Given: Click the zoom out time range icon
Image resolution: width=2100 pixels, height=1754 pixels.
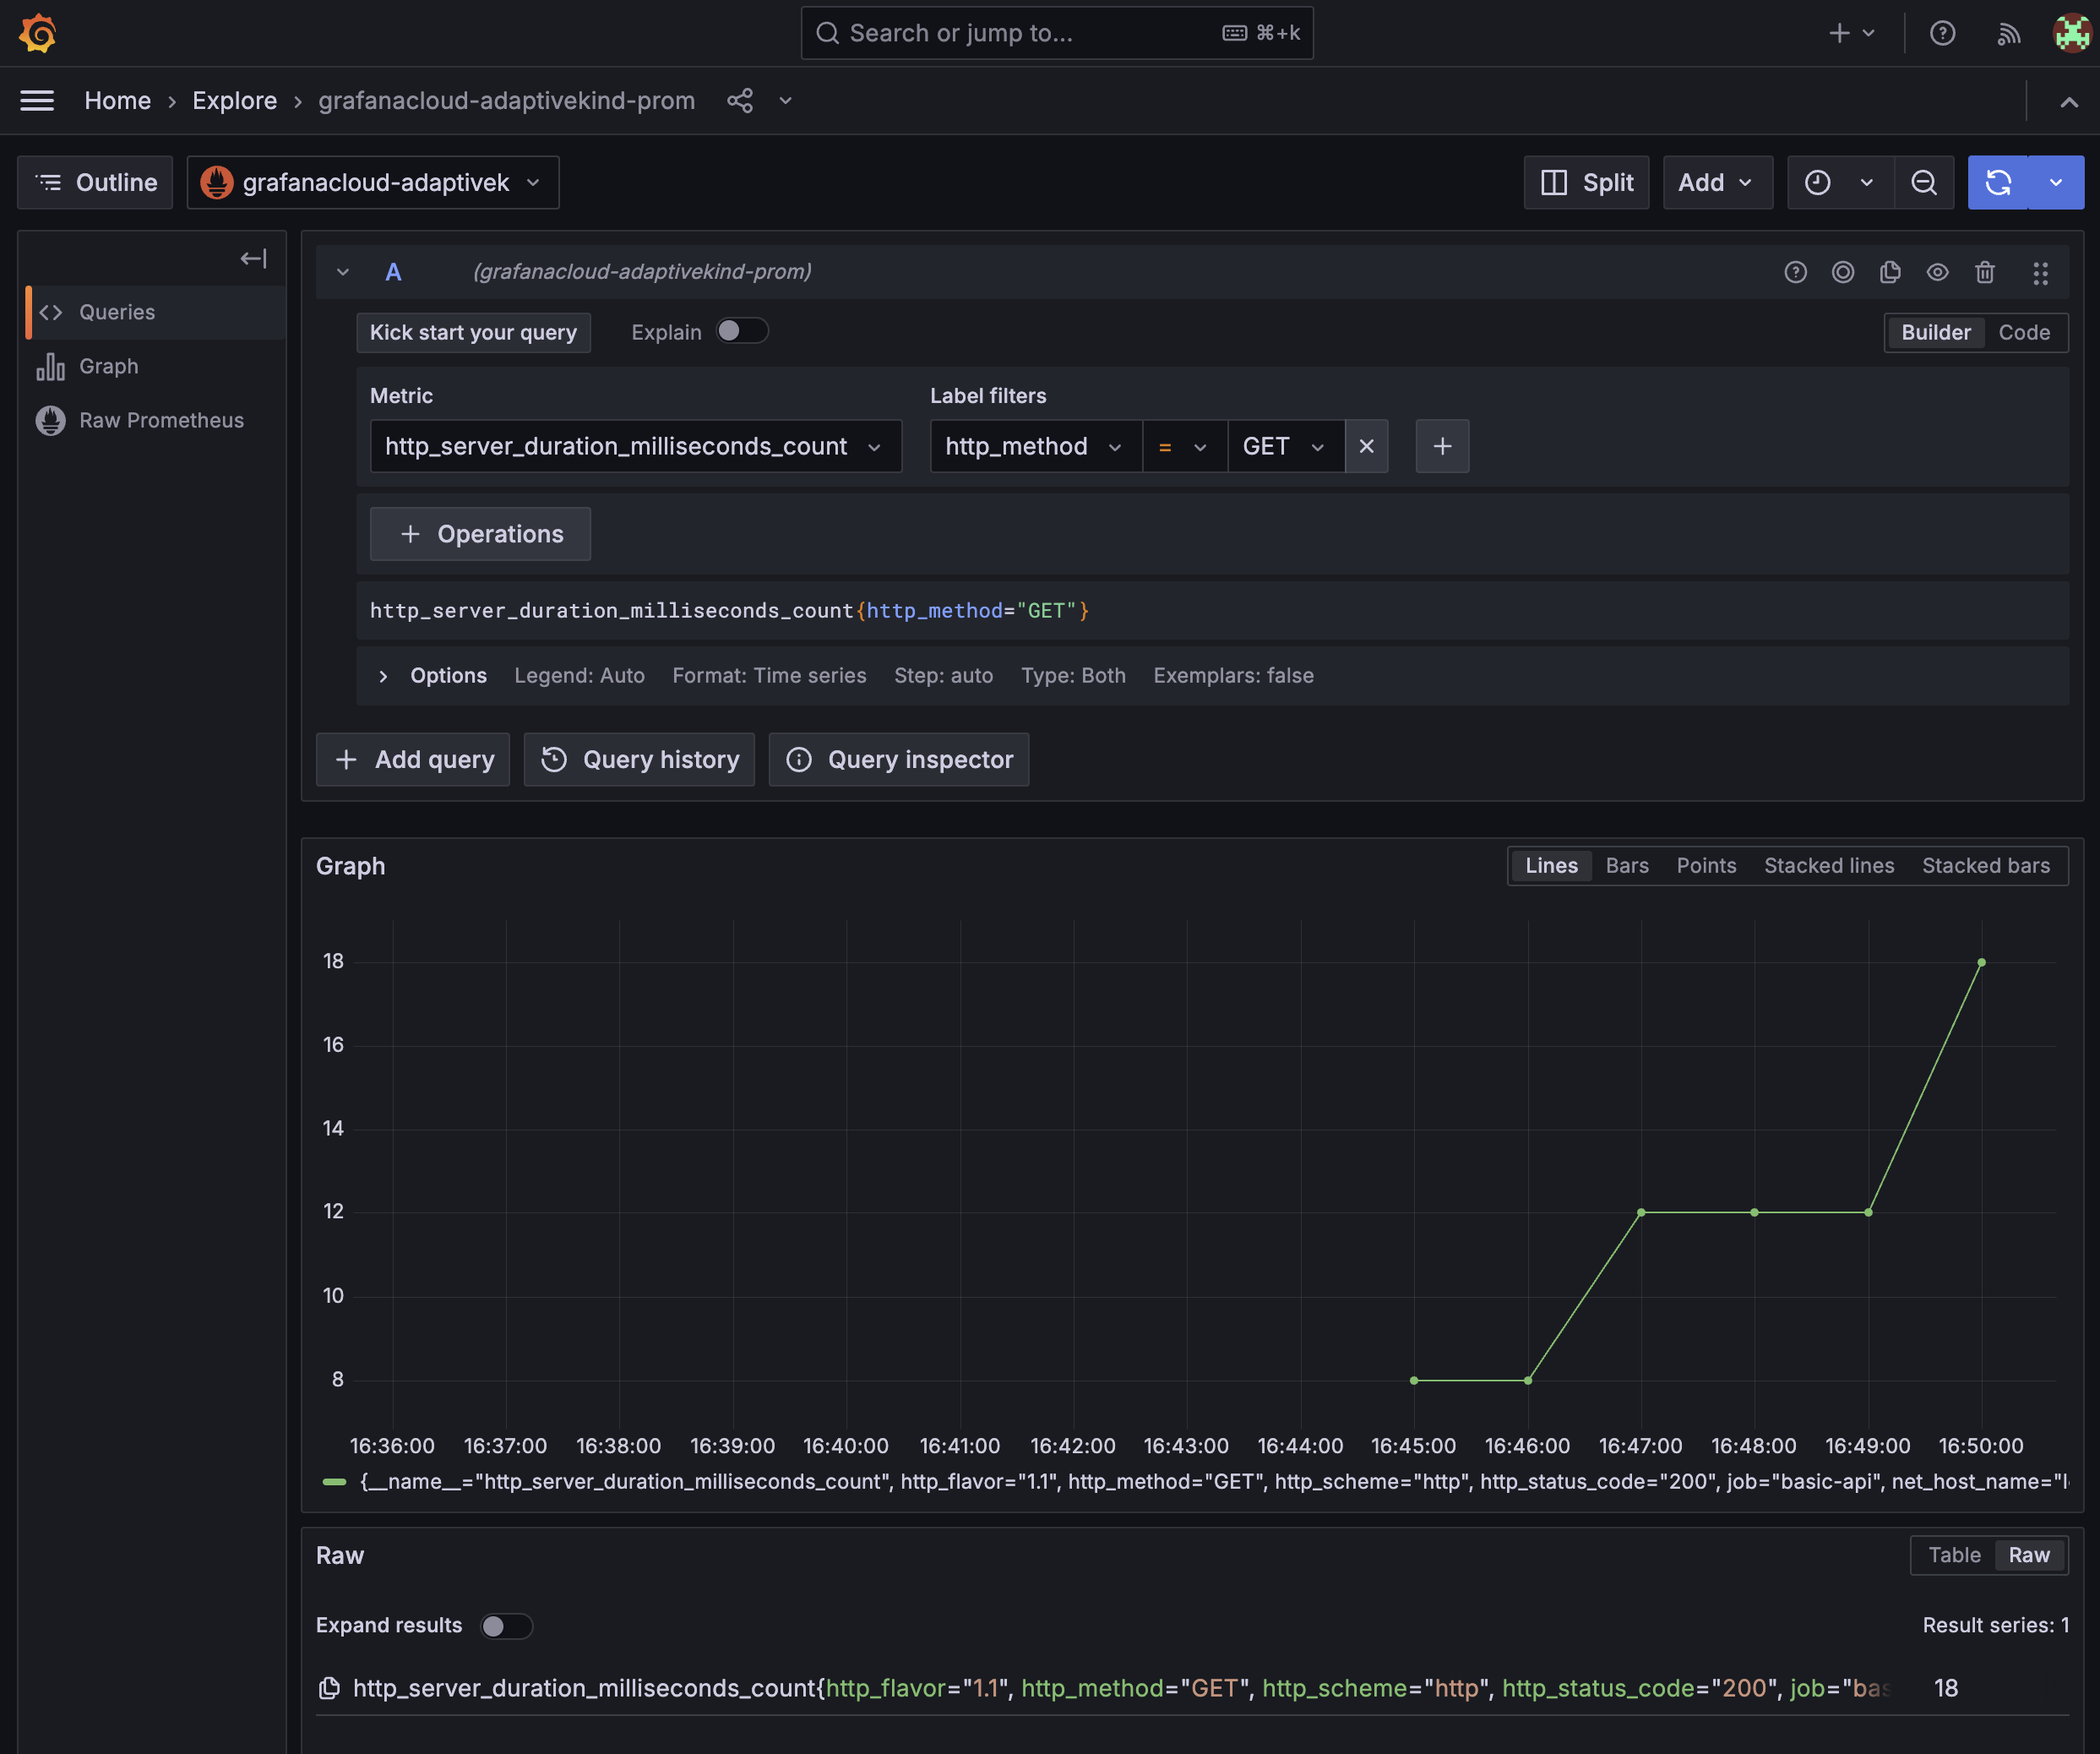Looking at the screenshot, I should (x=1924, y=182).
